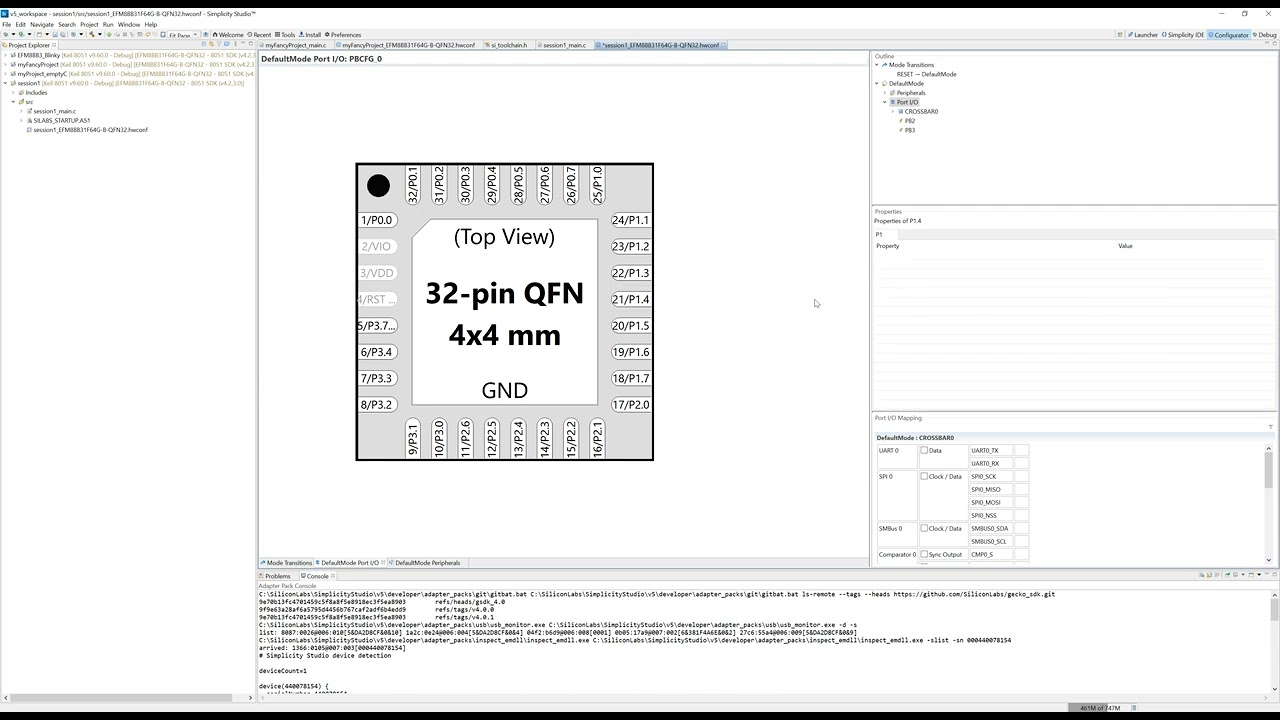This screenshot has height=720, width=1280.
Task: Click the SPI0_MISO signal cell
Action: (x=991, y=489)
